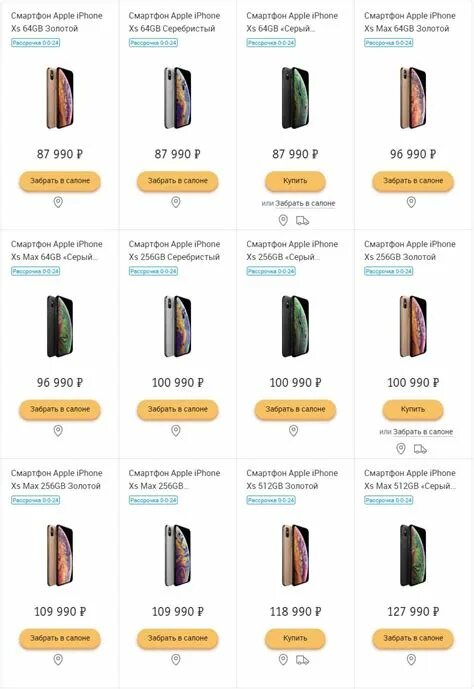Click location pin under Xs Max 256GB Золотой
This screenshot has width=474, height=689.
[58, 660]
